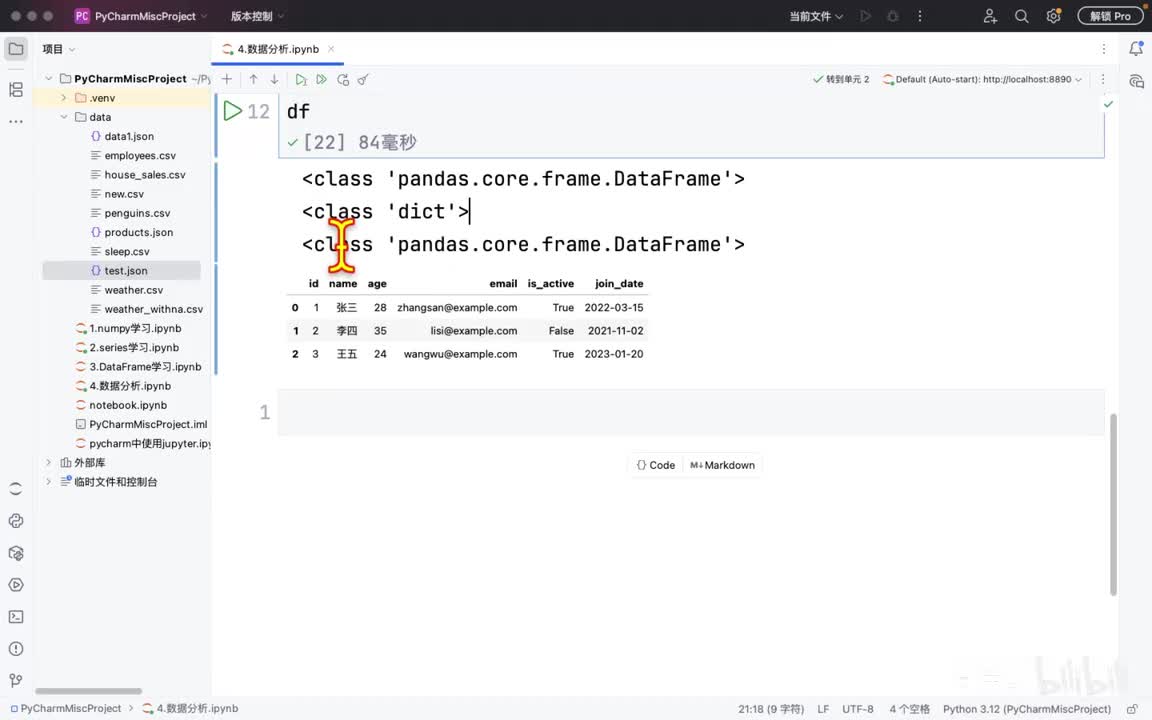Image resolution: width=1152 pixels, height=720 pixels.
Task: Open the Git version control tool window
Action: tap(15, 680)
